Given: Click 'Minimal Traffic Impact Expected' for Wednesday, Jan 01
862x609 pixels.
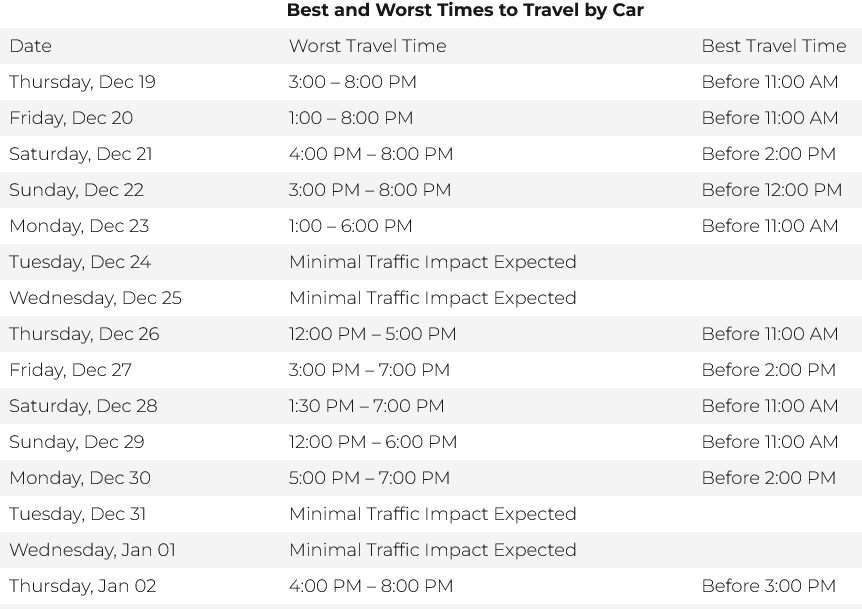Looking at the screenshot, I should (432, 550).
